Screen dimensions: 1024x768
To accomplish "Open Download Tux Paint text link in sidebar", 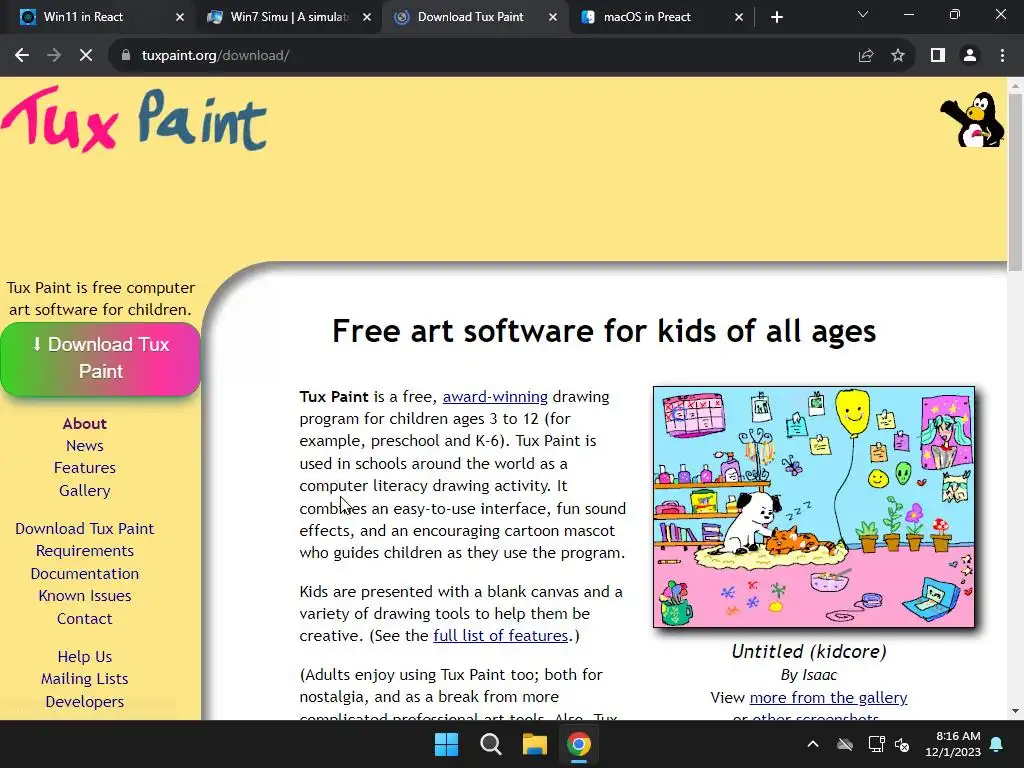I will pyautogui.click(x=85, y=528).
